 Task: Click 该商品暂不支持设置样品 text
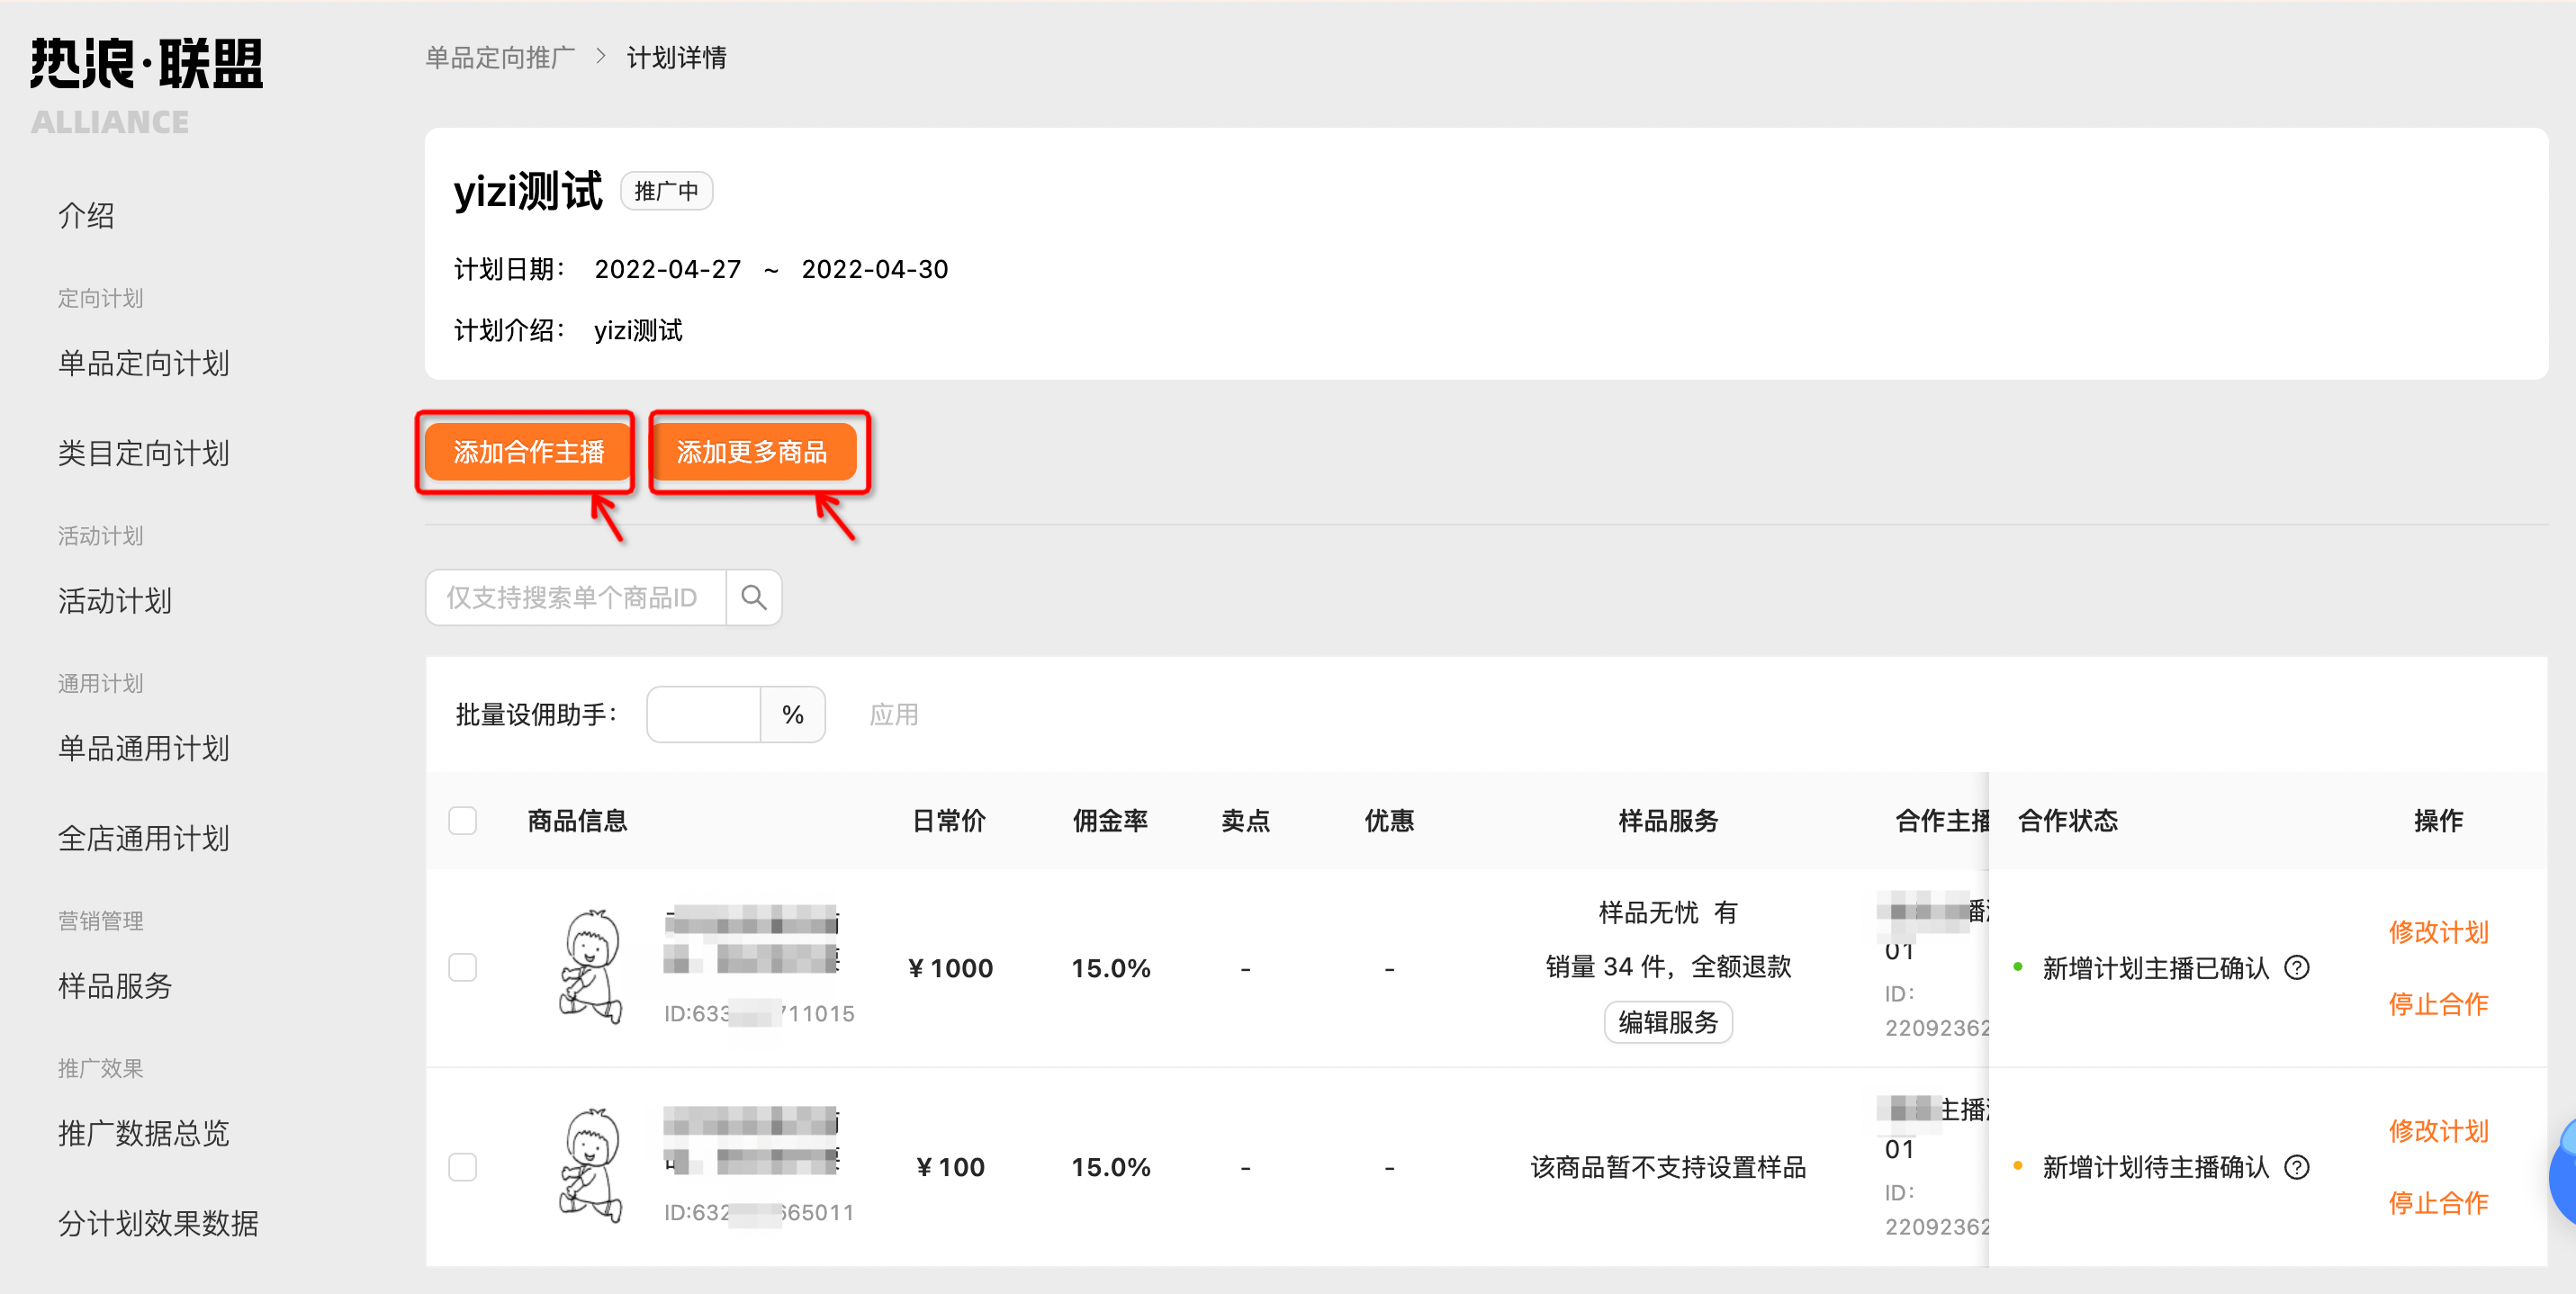tap(1668, 1167)
